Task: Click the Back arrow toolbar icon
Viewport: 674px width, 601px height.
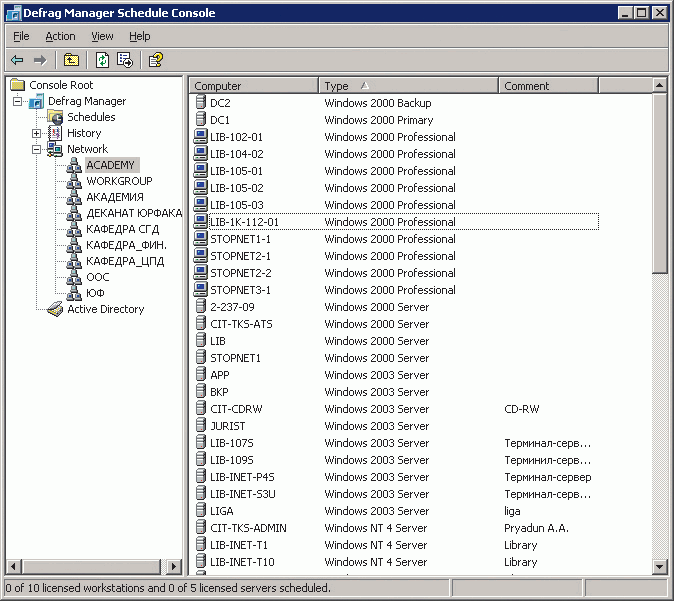Action: tap(17, 60)
